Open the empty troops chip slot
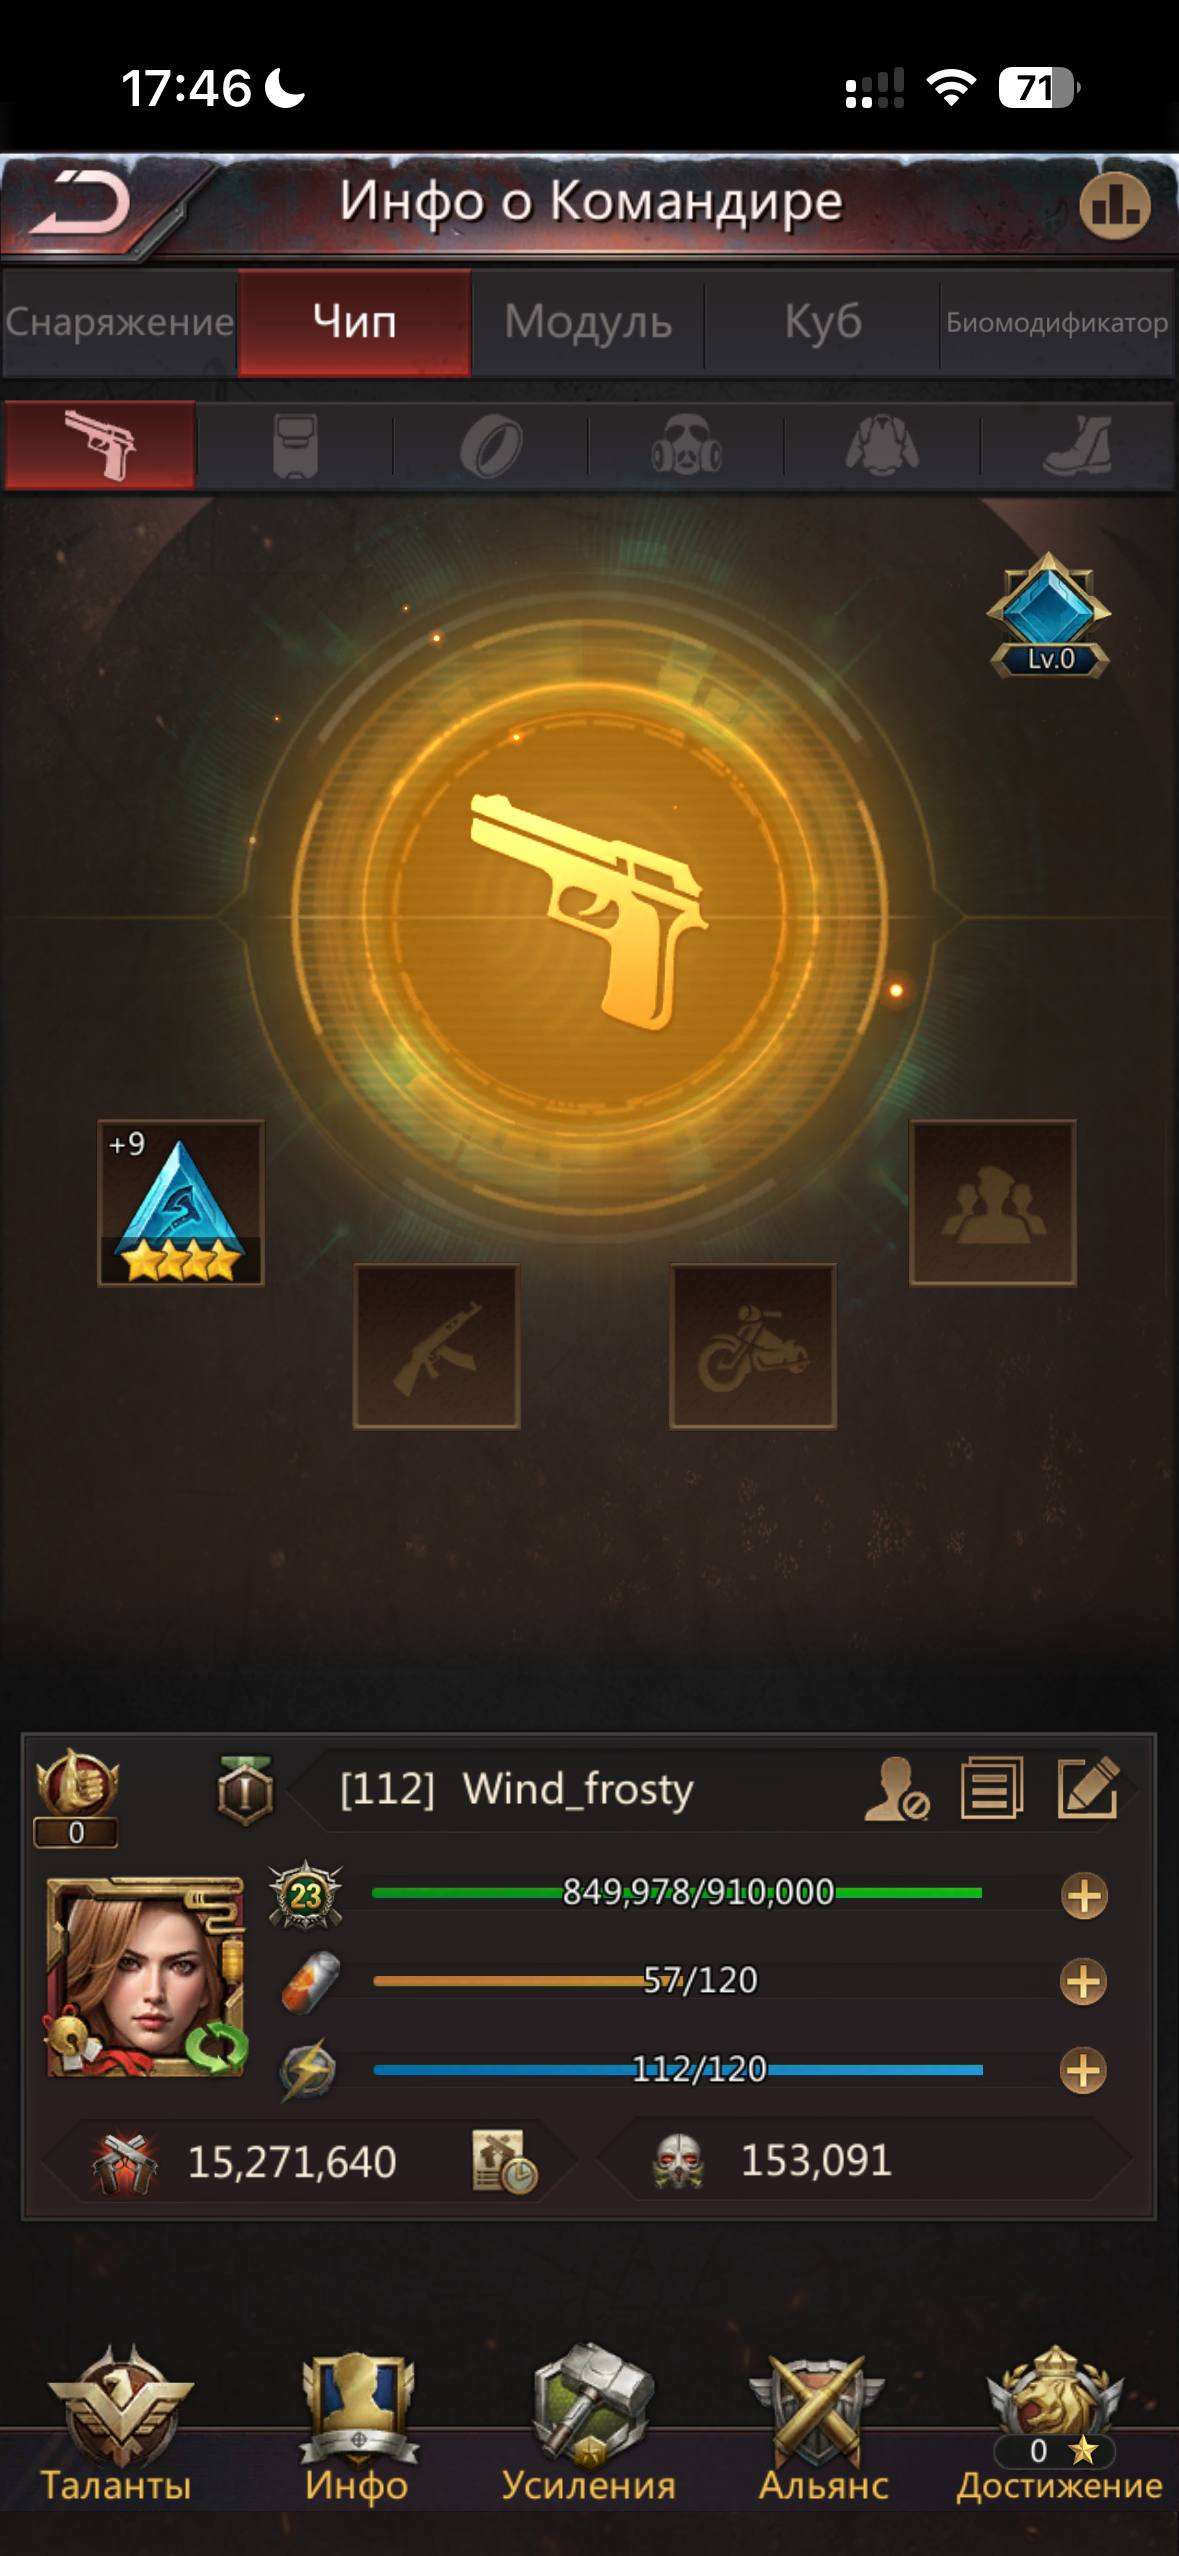Viewport: 1179px width, 2556px height. (993, 1202)
